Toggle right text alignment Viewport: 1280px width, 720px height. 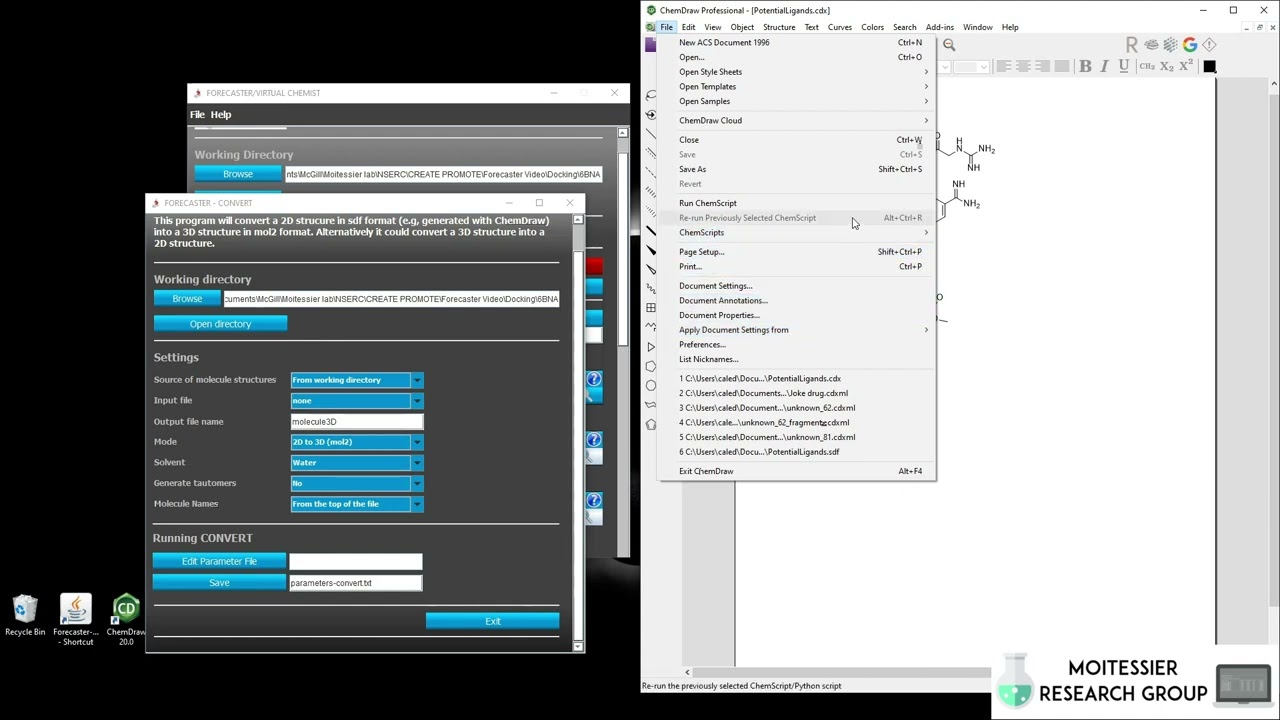(1042, 66)
